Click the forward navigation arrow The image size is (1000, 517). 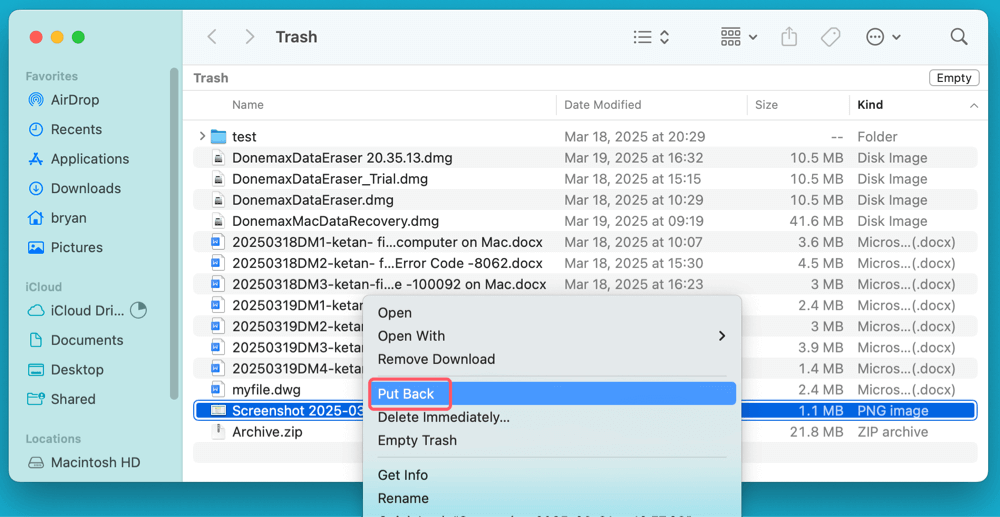click(x=250, y=37)
